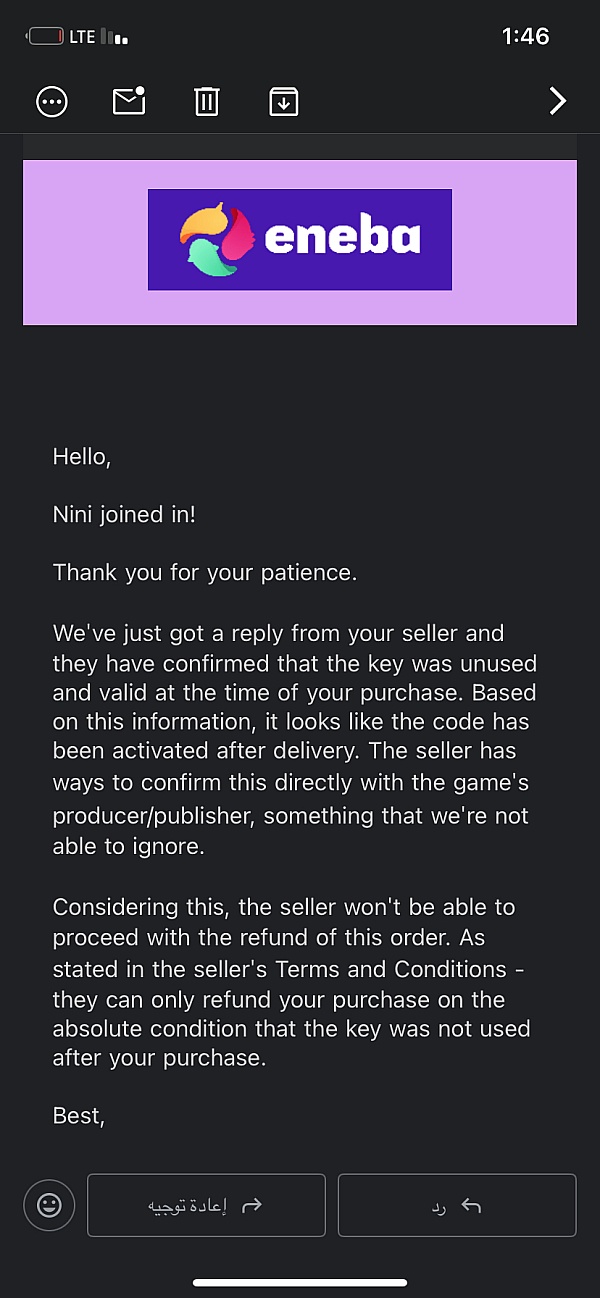Tap the Terms and Conditions refund paragraph
600x1298 pixels.
coord(291,983)
